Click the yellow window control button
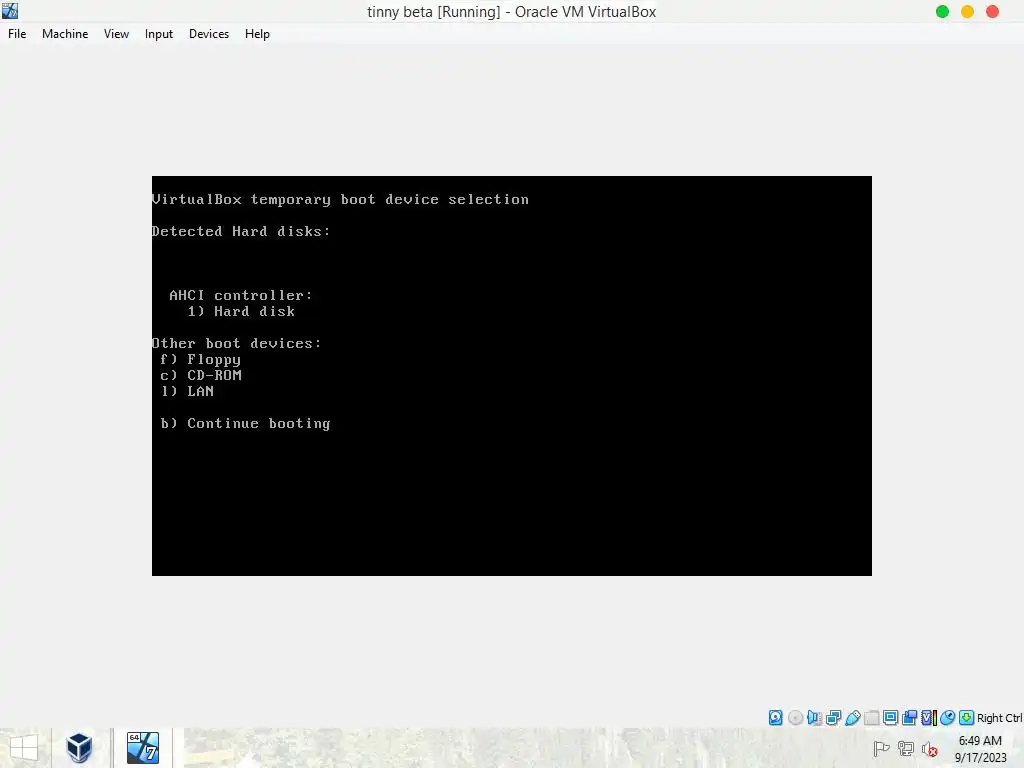This screenshot has height=768, width=1024. 968,12
